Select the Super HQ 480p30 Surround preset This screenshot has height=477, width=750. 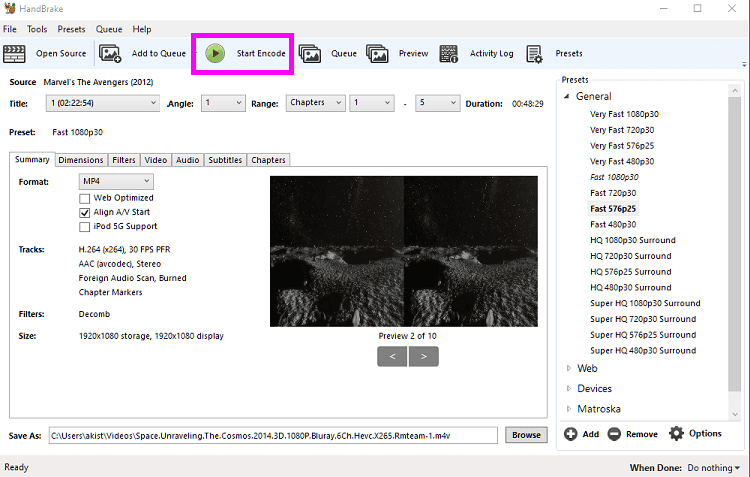pos(643,351)
